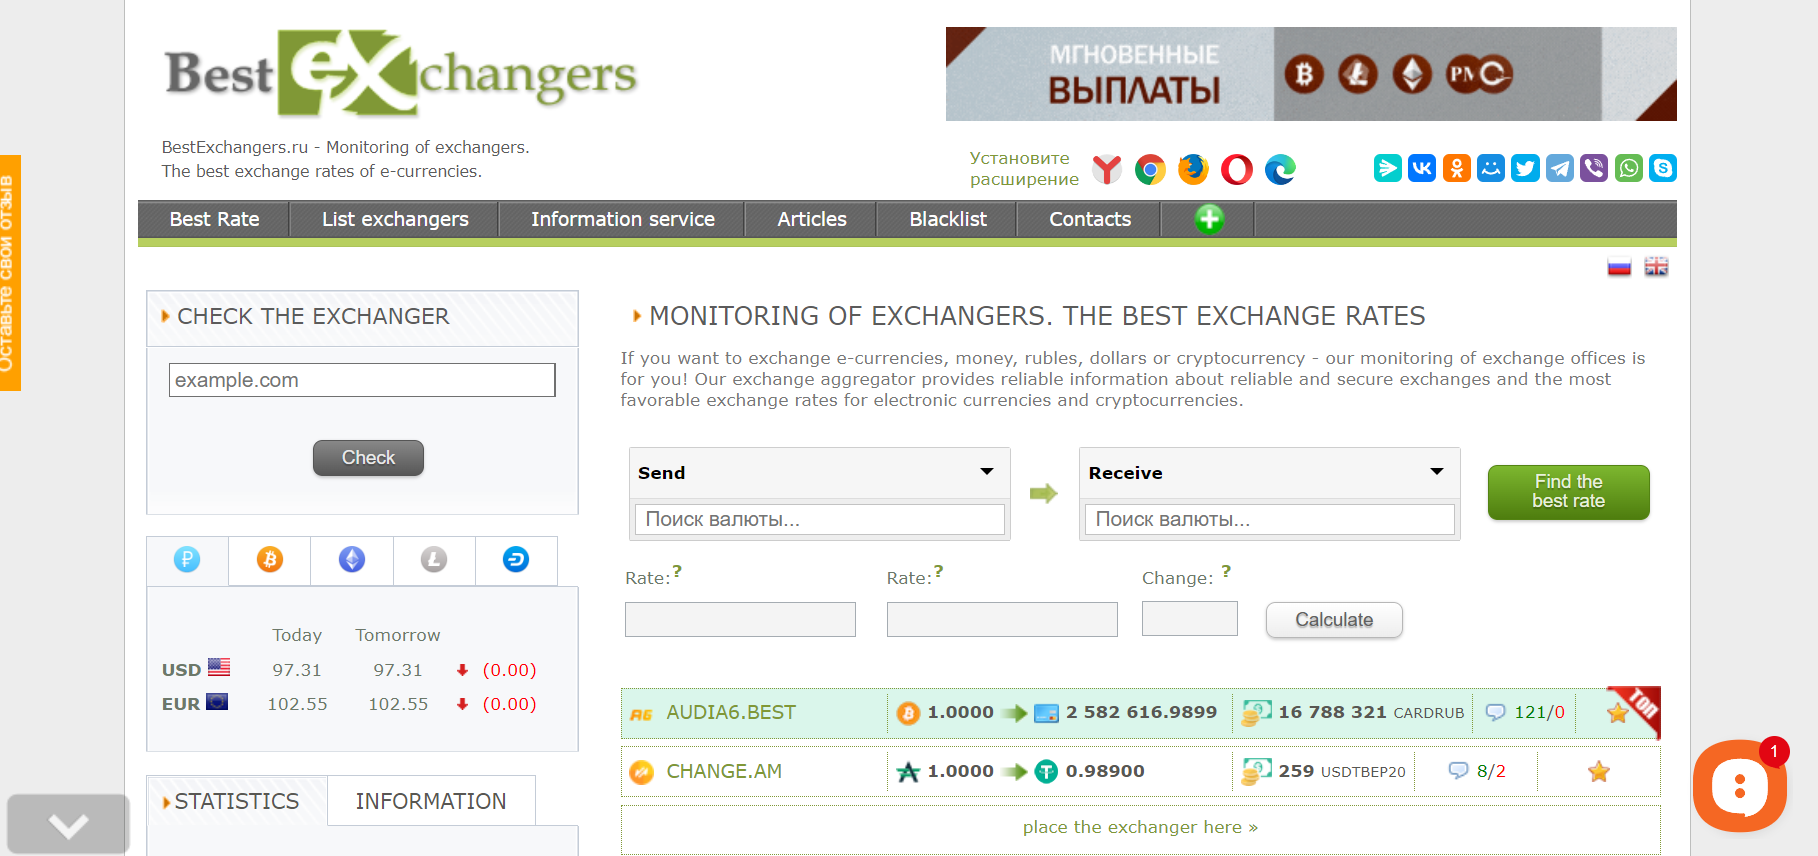Viewport: 1818px width, 856px height.
Task: Open the Best Rate menu item
Action: coord(214,219)
